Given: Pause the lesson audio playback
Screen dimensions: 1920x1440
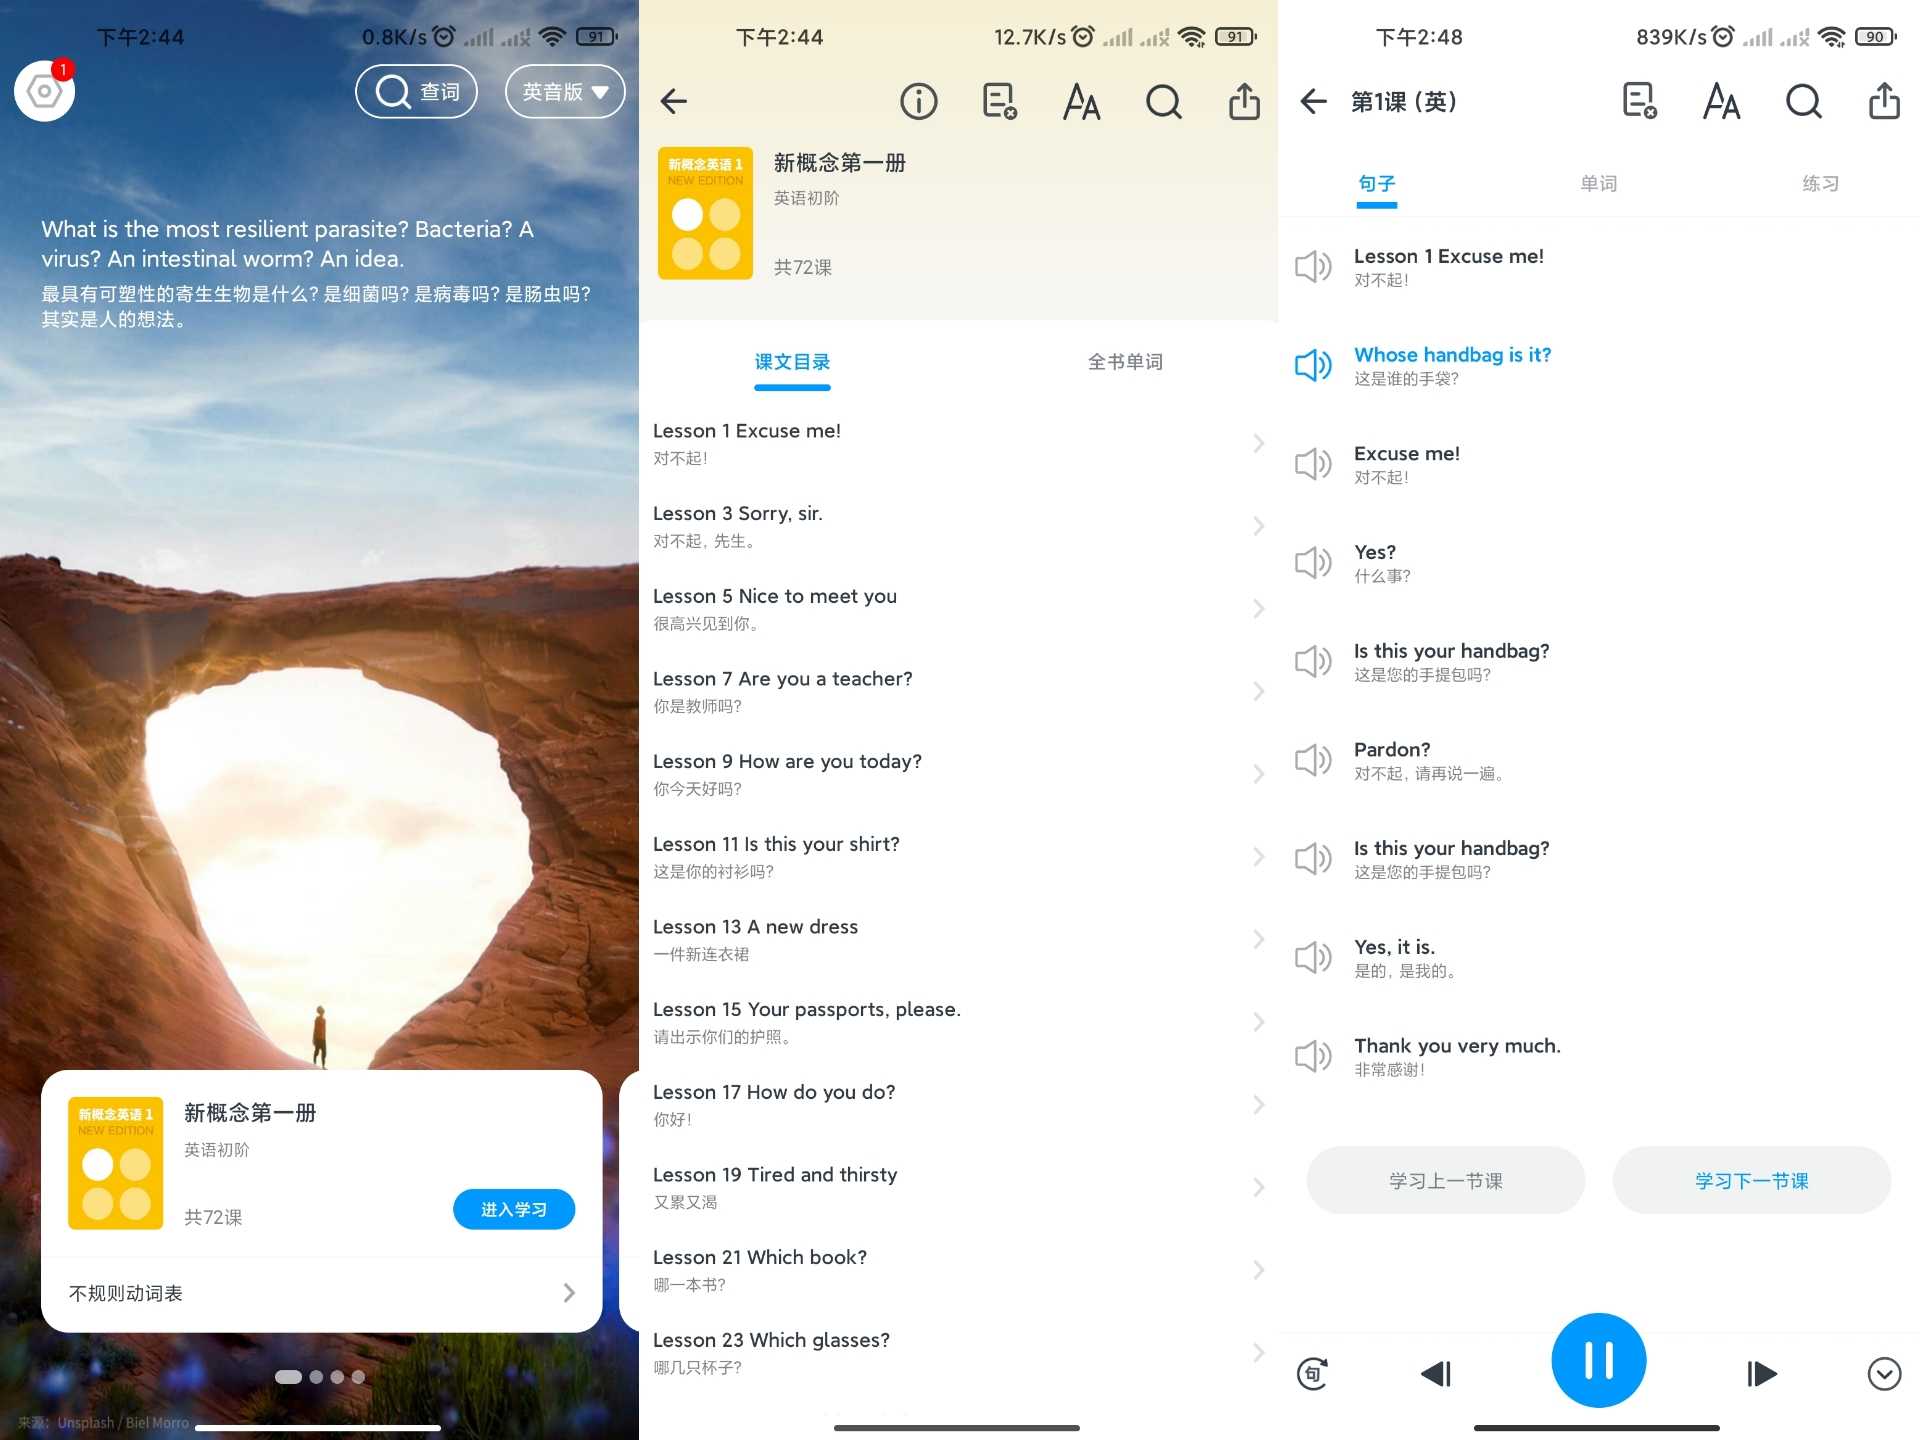Looking at the screenshot, I should [1598, 1361].
